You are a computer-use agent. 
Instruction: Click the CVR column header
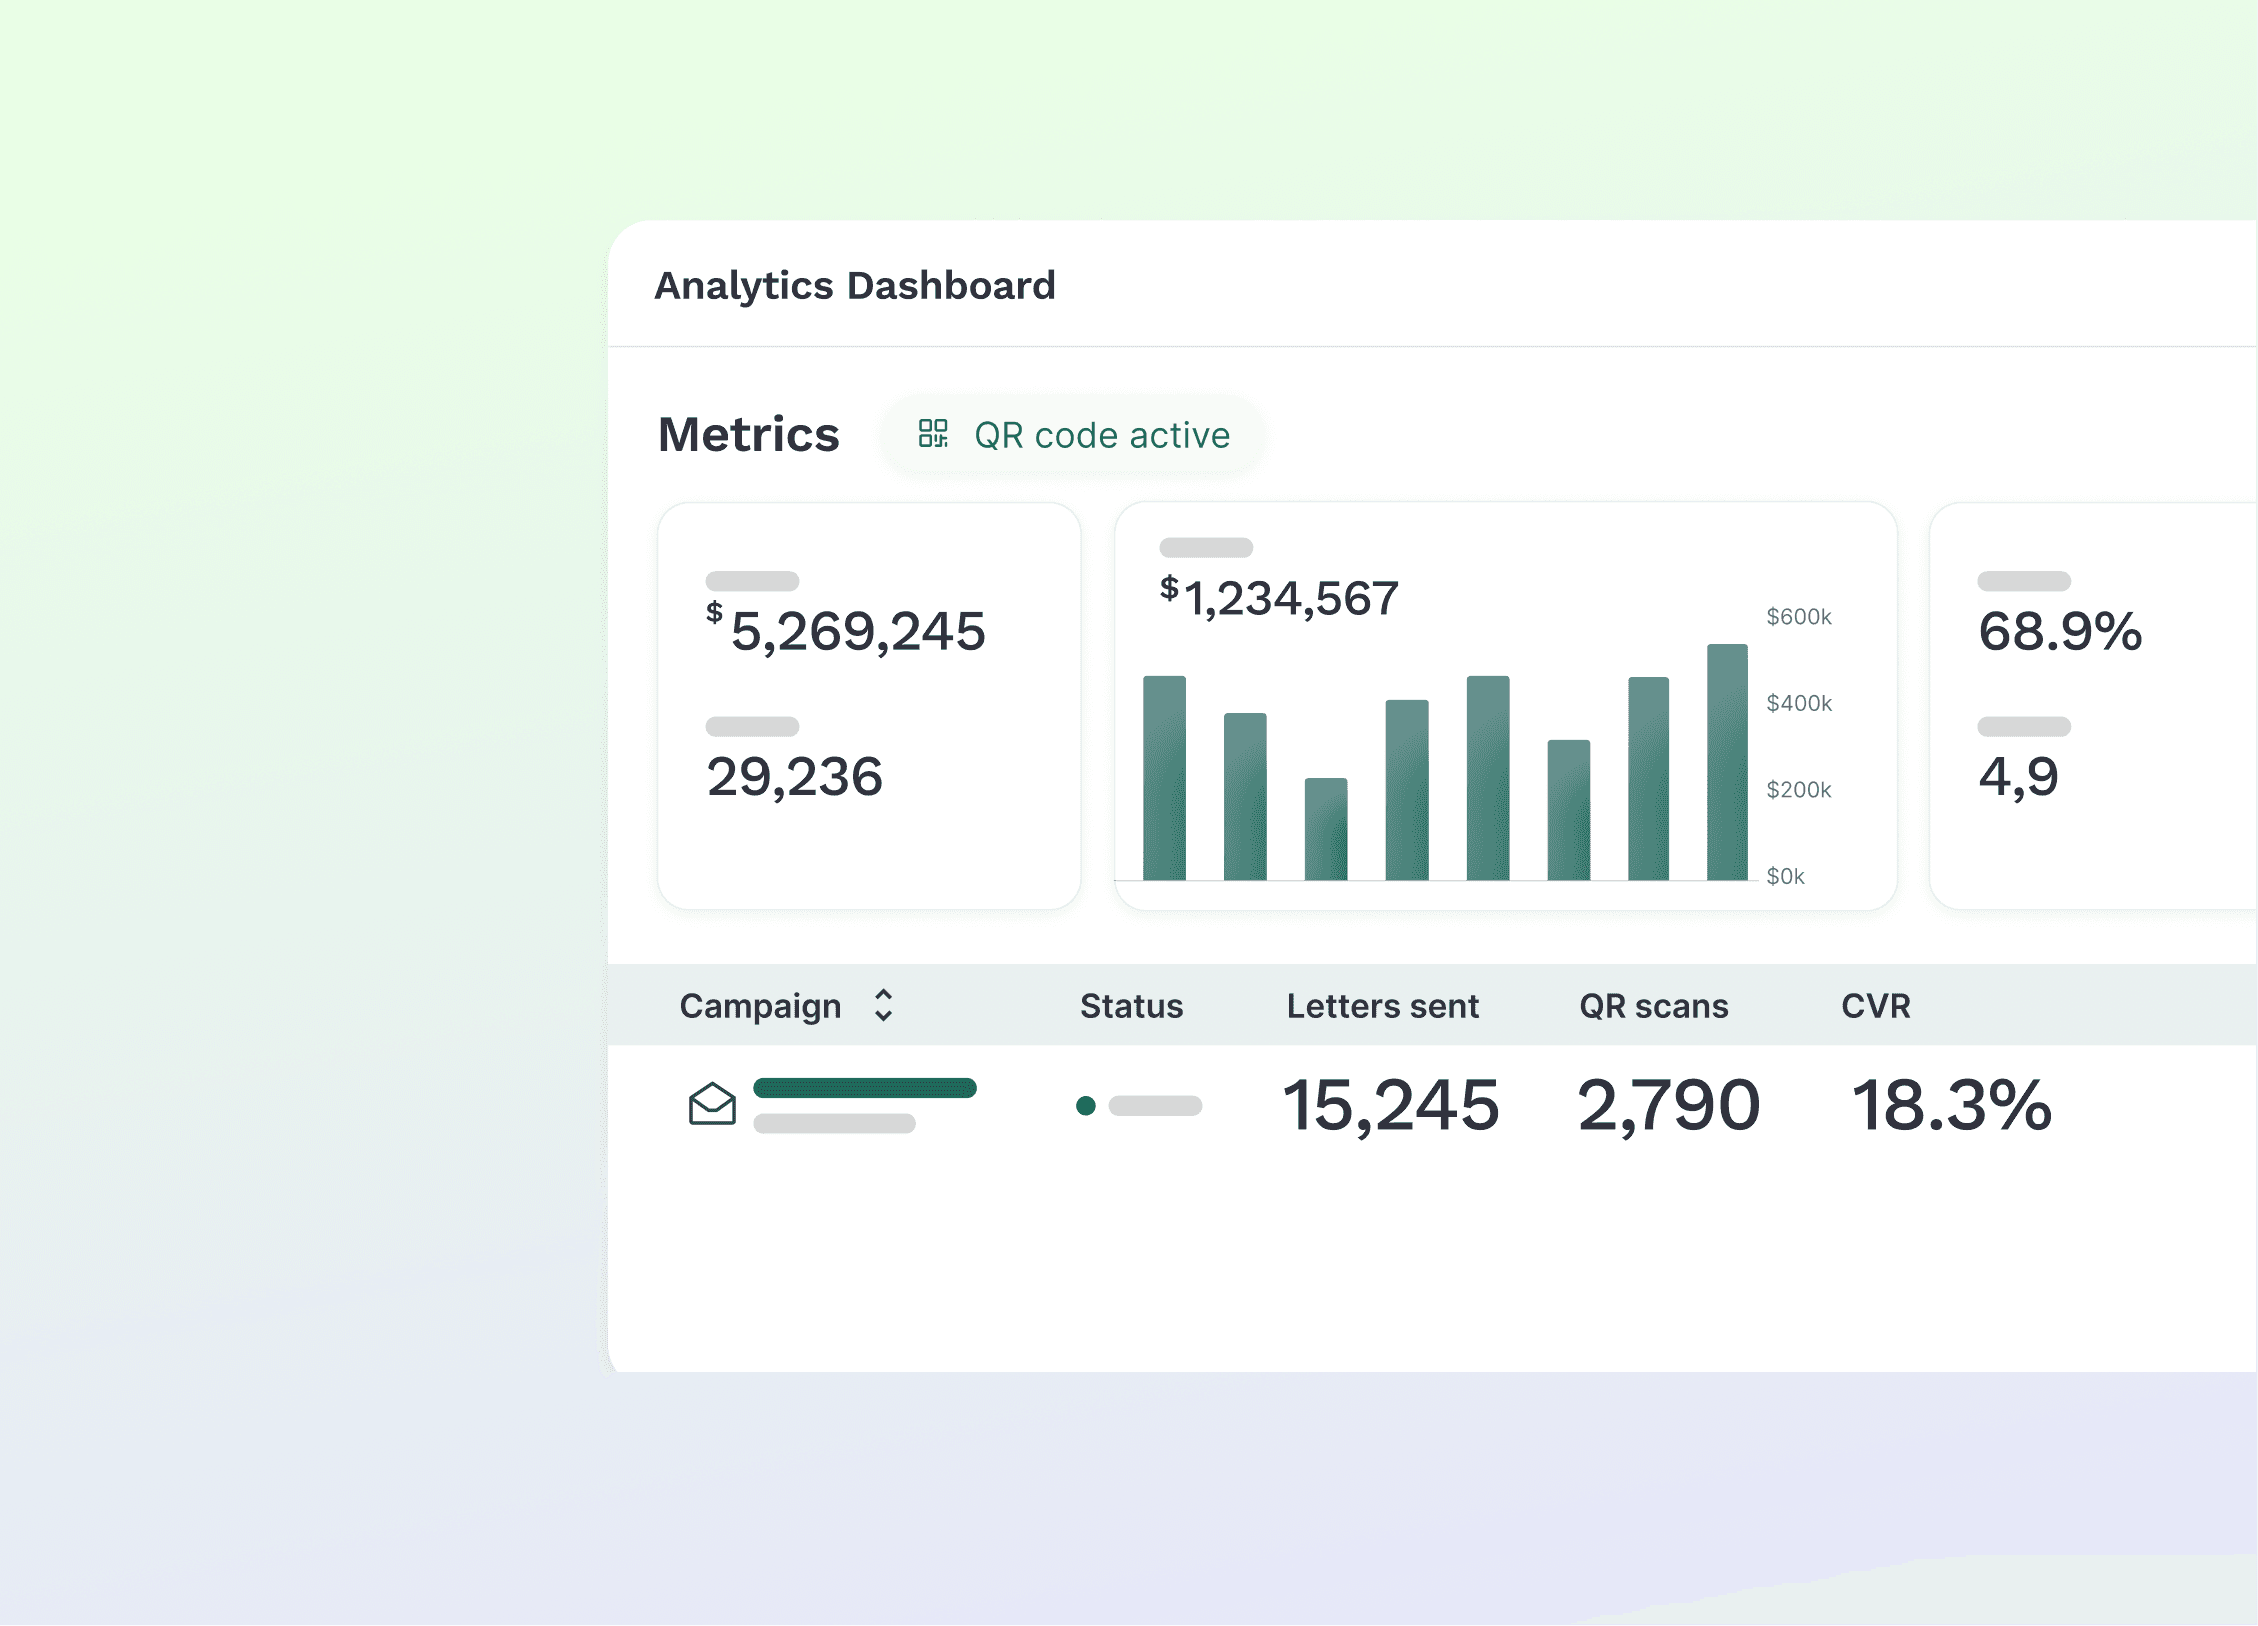(1875, 1006)
